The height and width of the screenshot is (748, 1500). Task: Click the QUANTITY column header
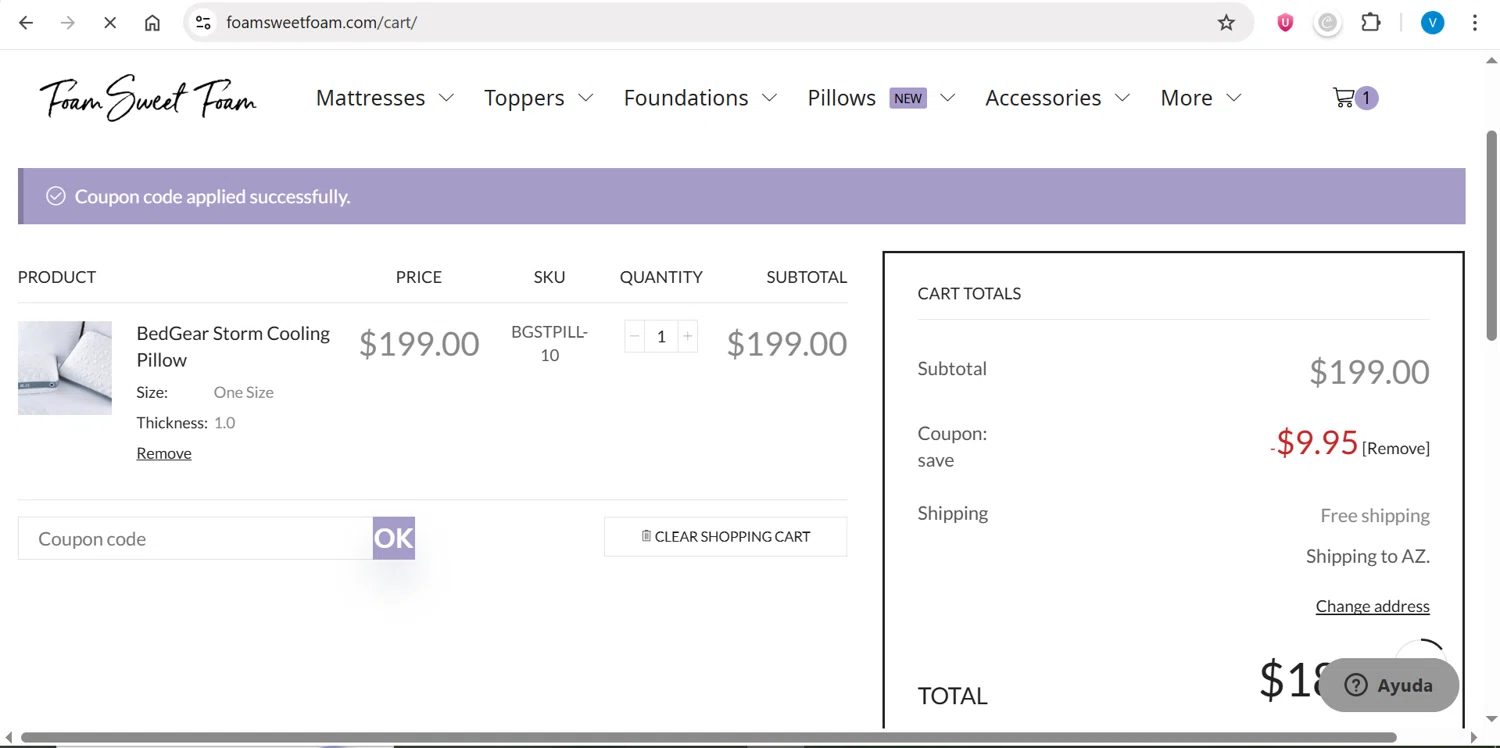click(x=661, y=277)
